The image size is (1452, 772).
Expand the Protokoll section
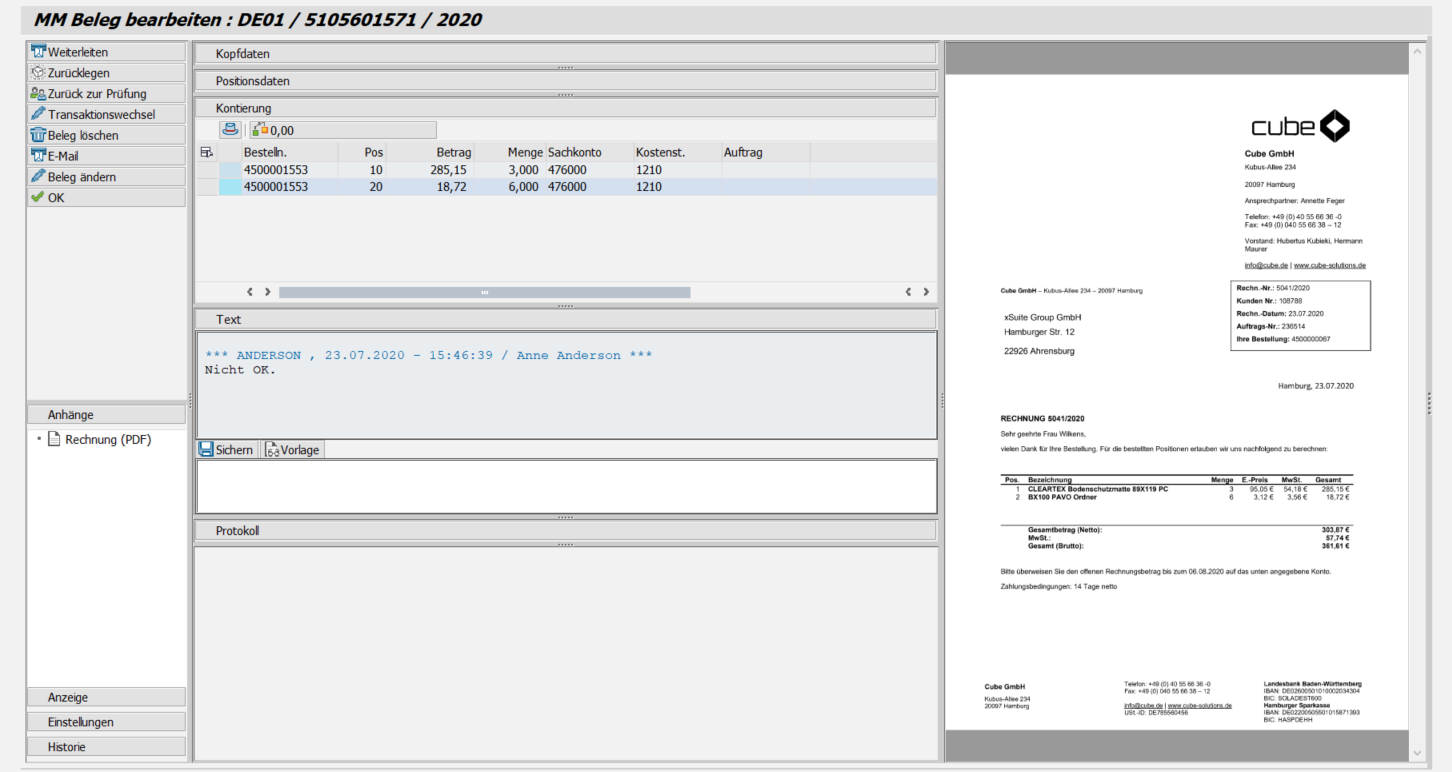564,531
